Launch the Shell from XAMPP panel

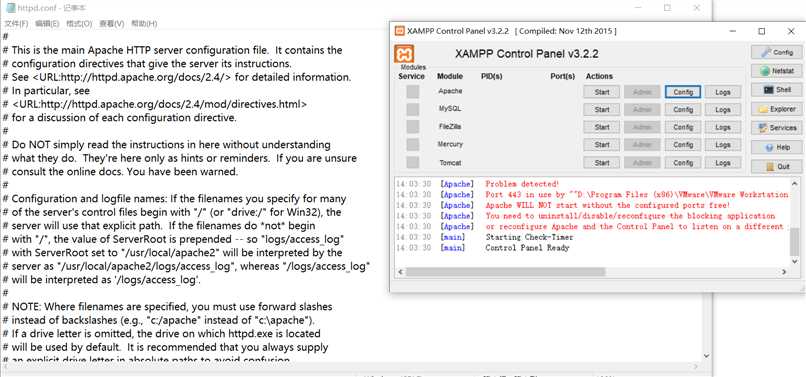(776, 90)
